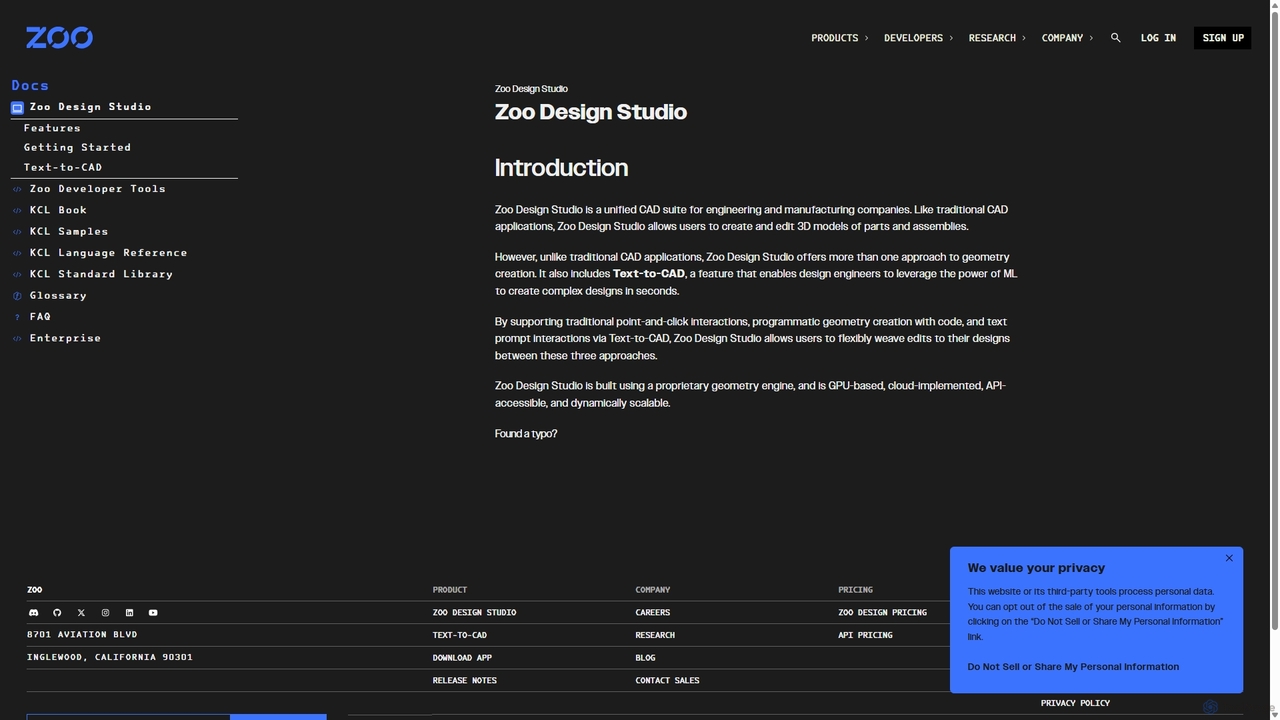Open Text-to-CAD footer link
Screen dimensions: 1280x720
460,635
